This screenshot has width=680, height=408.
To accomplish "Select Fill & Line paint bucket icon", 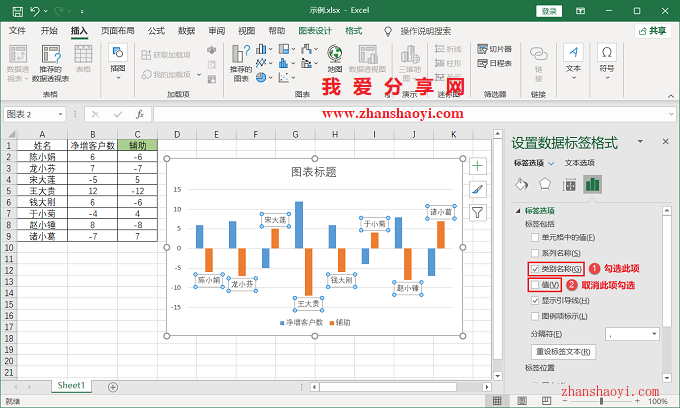I will pyautogui.click(x=521, y=185).
